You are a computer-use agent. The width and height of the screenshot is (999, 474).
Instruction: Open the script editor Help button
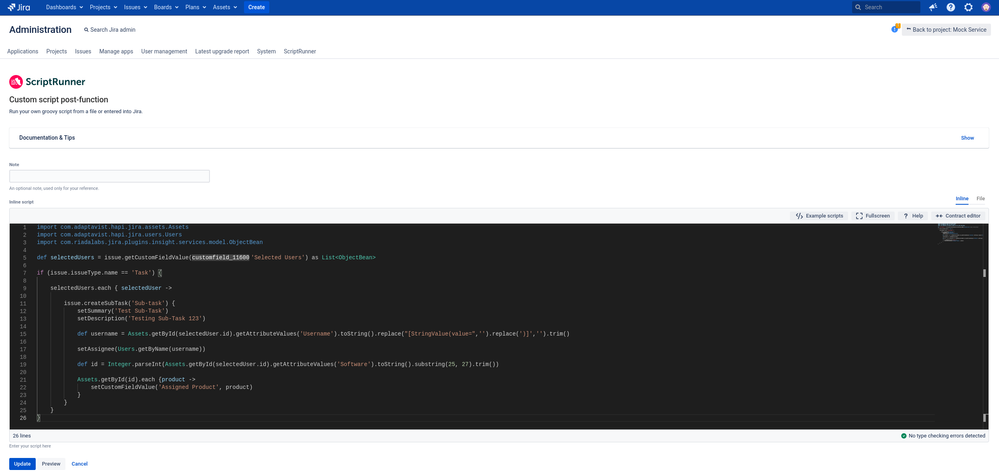click(x=913, y=216)
